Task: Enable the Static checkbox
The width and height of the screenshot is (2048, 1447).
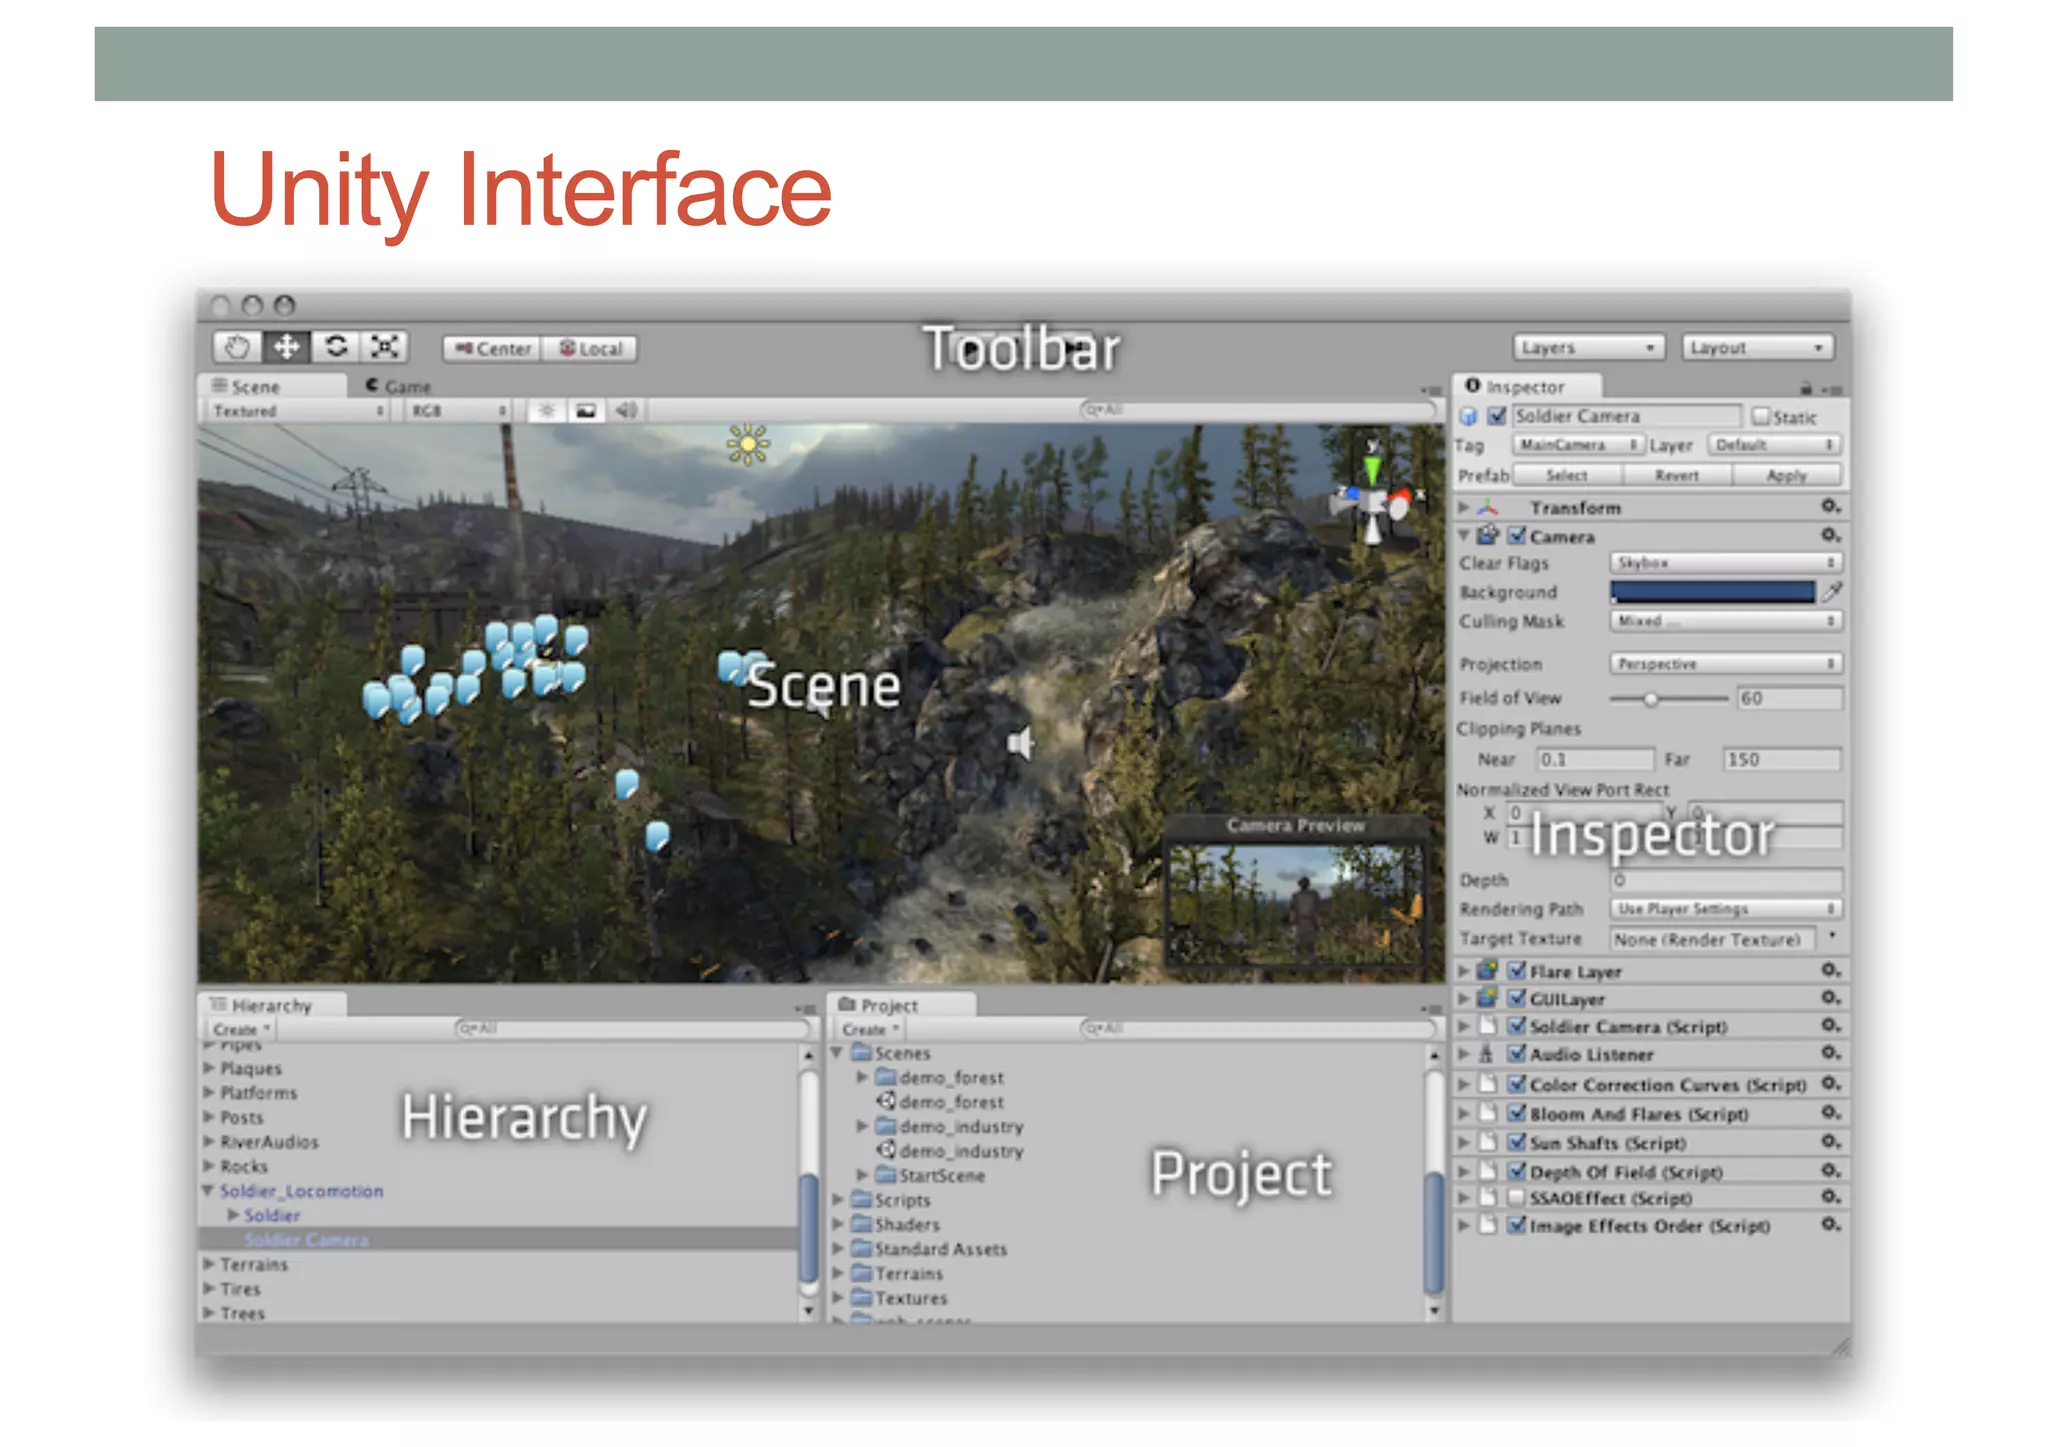Action: [1761, 417]
